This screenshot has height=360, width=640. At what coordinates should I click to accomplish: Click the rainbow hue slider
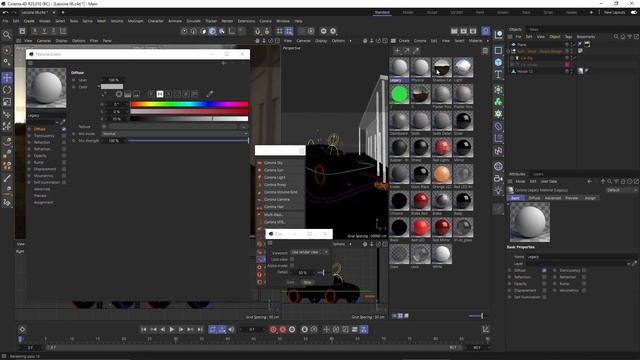(189, 104)
